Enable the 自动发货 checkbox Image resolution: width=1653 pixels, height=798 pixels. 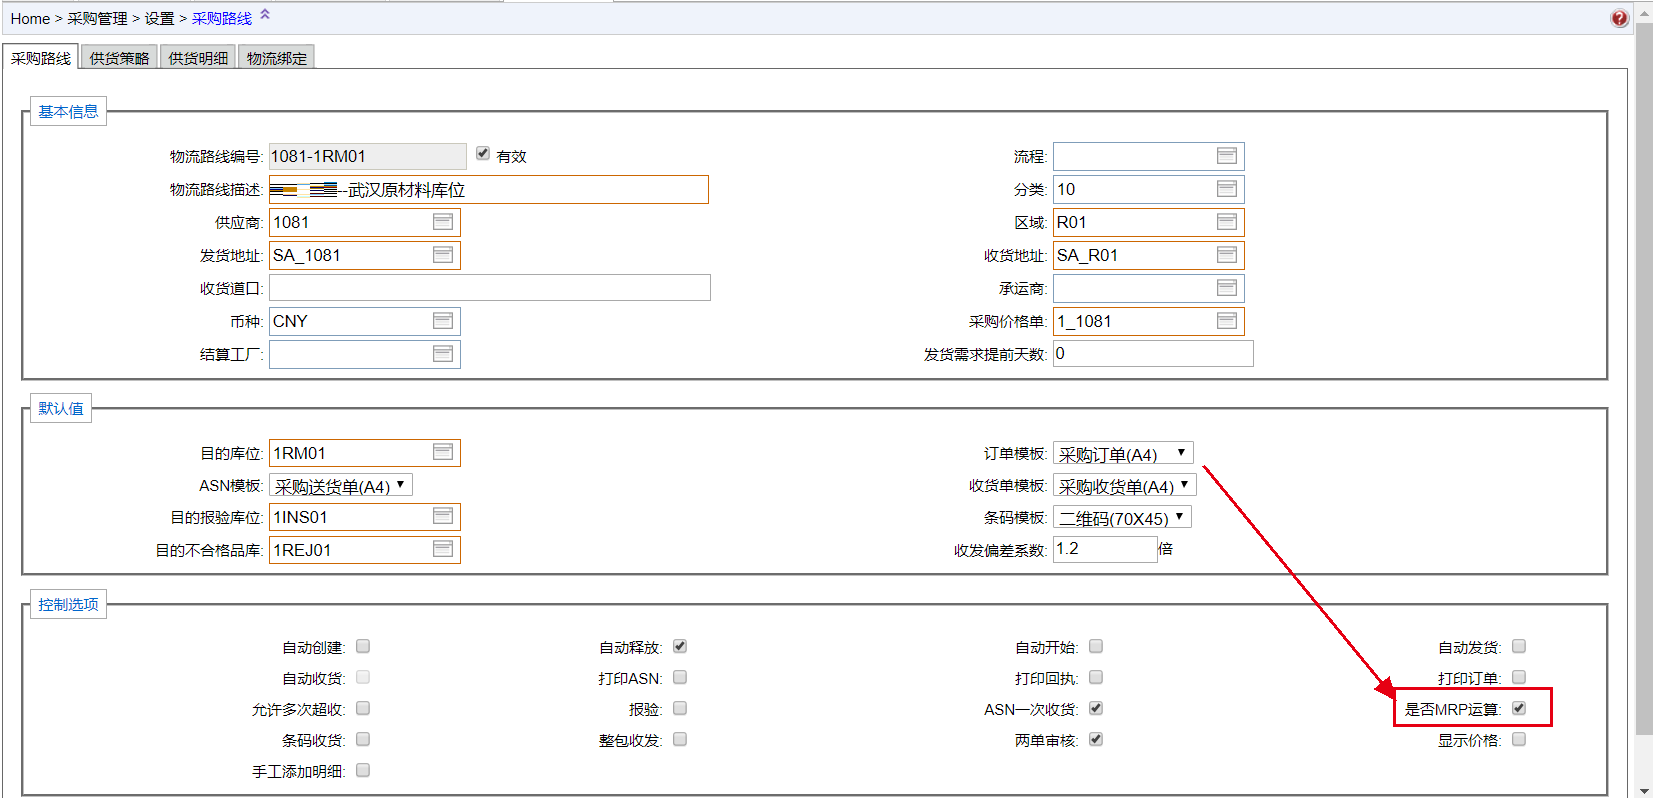(x=1519, y=646)
